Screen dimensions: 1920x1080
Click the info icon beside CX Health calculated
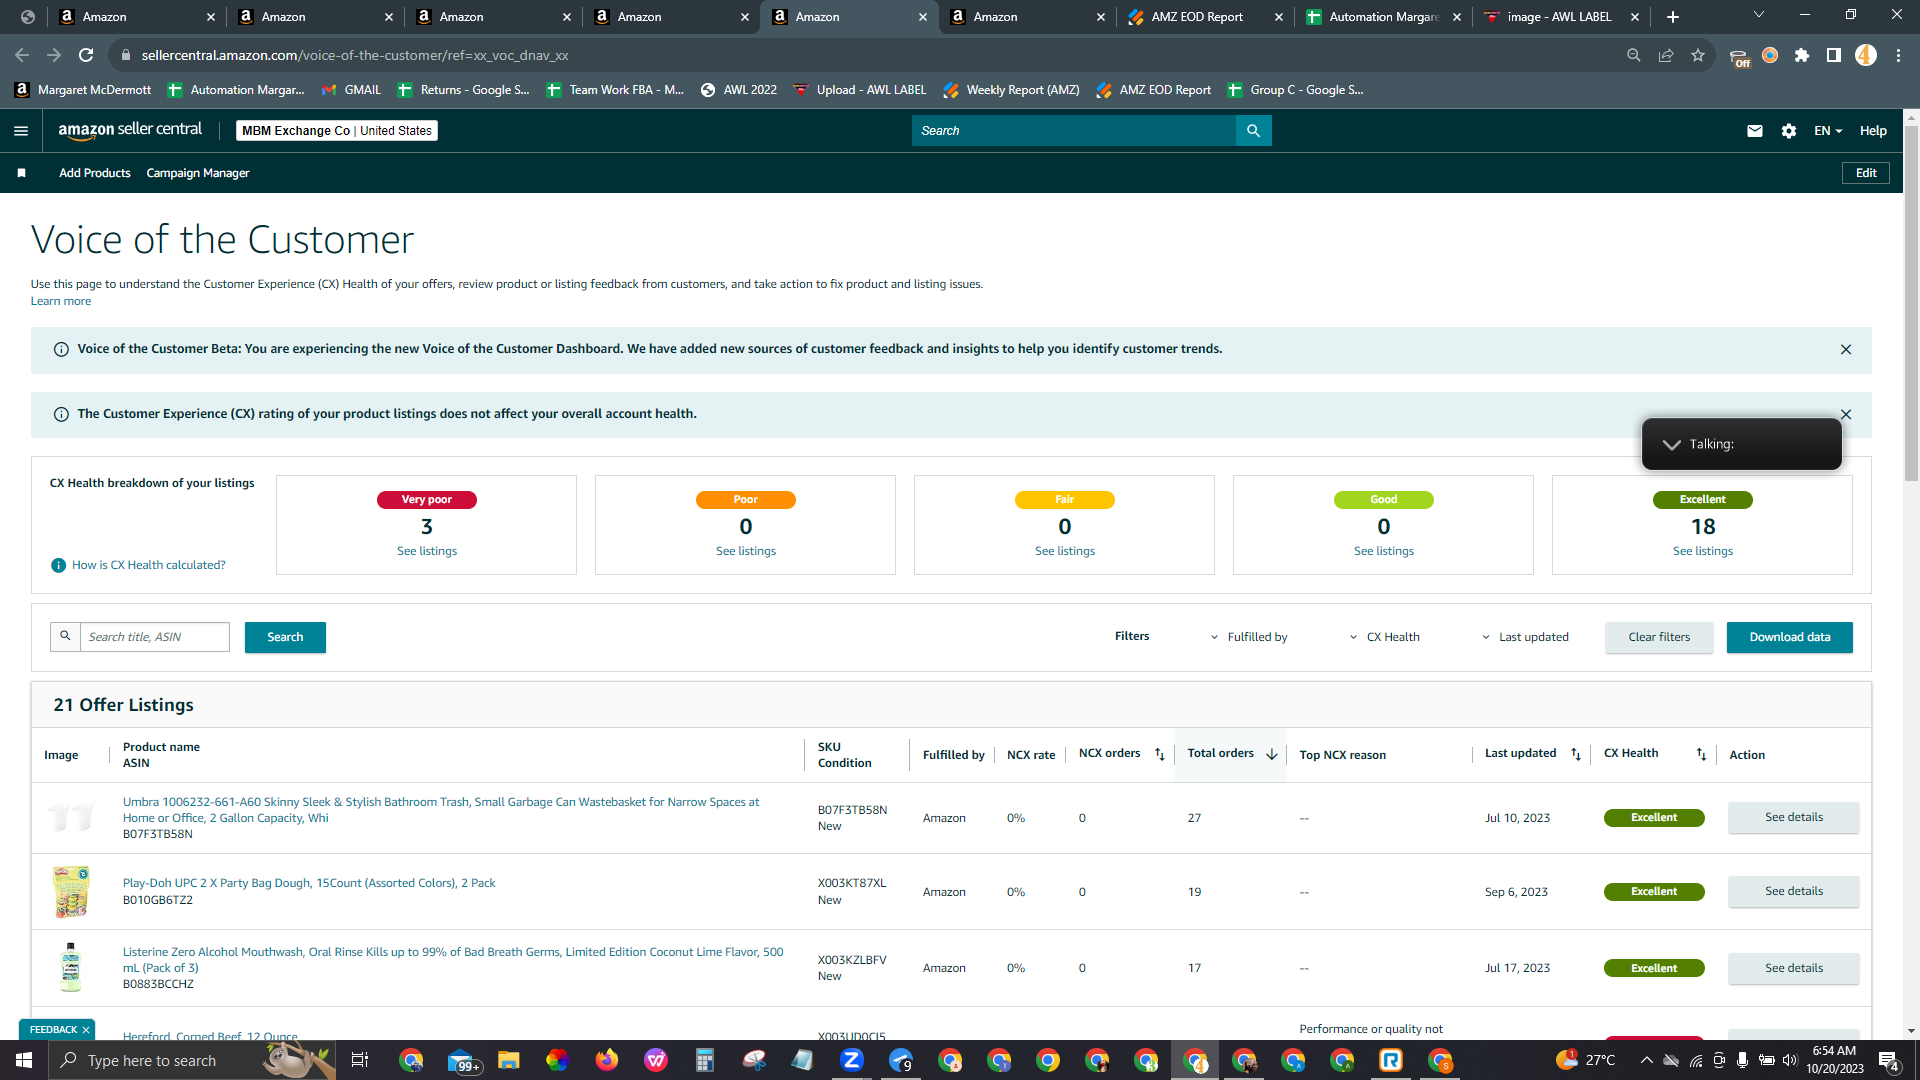click(58, 565)
